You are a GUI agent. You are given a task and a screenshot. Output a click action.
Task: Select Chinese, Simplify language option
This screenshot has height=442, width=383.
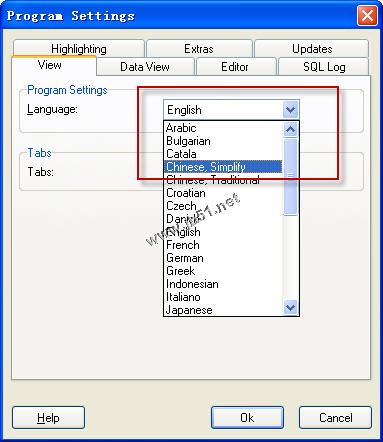[223, 167]
